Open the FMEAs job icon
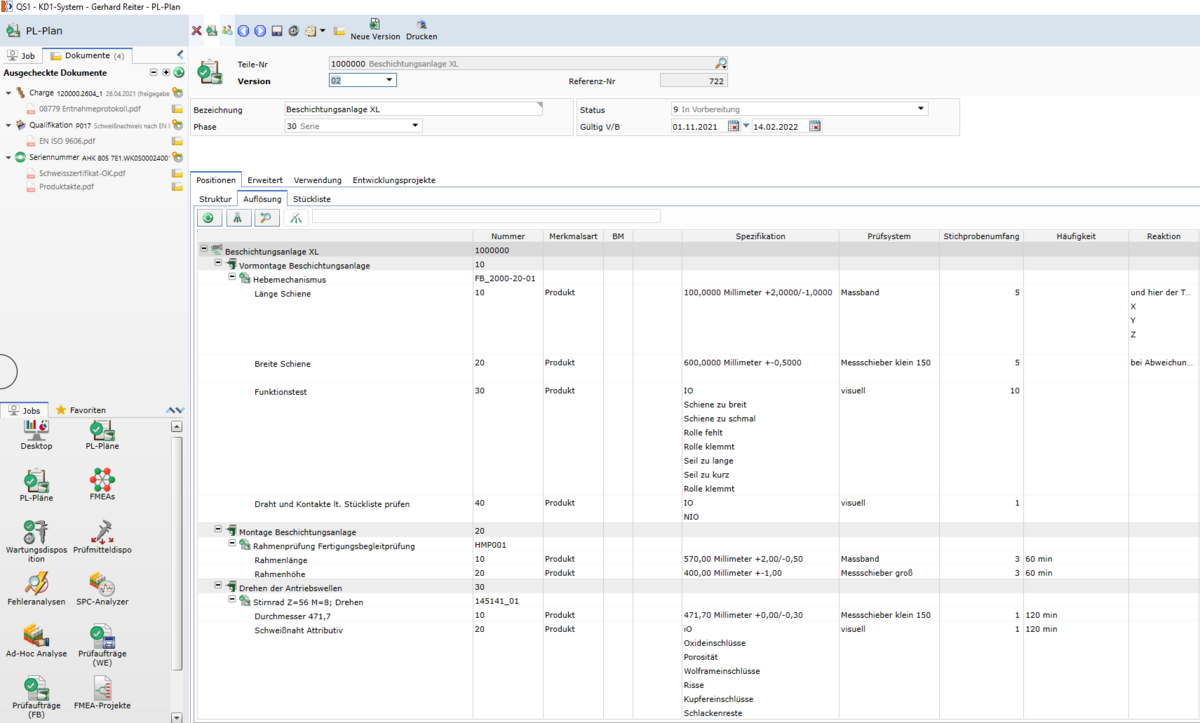Image resolution: width=1200 pixels, height=723 pixels. [x=102, y=483]
